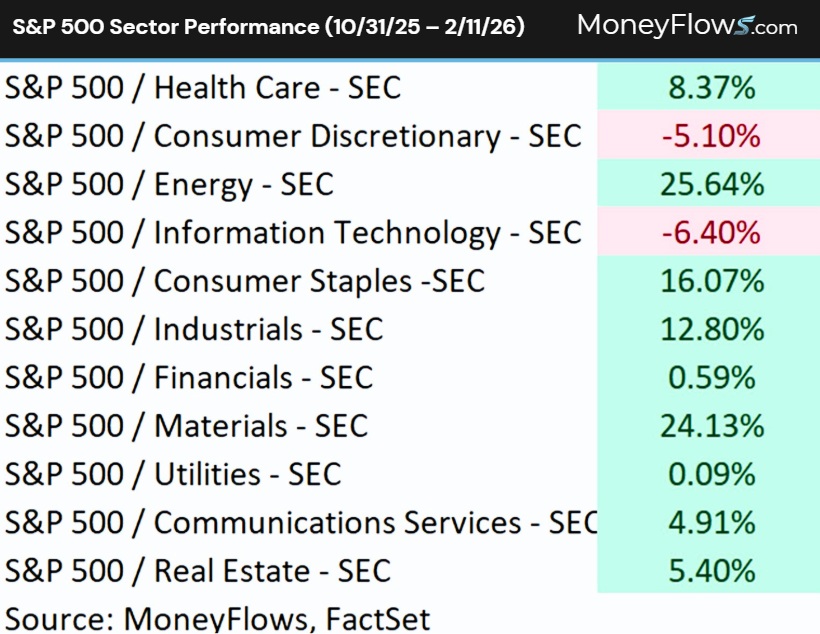Select the Utilities sector row label
Viewport: 820px width, 634px height.
173,474
